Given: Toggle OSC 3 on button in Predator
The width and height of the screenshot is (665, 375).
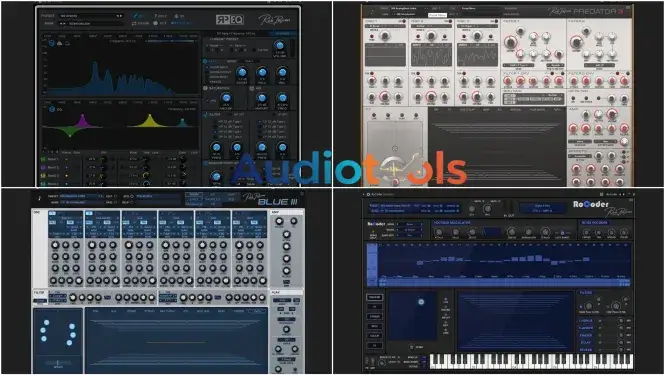Looking at the screenshot, I should [x=495, y=21].
